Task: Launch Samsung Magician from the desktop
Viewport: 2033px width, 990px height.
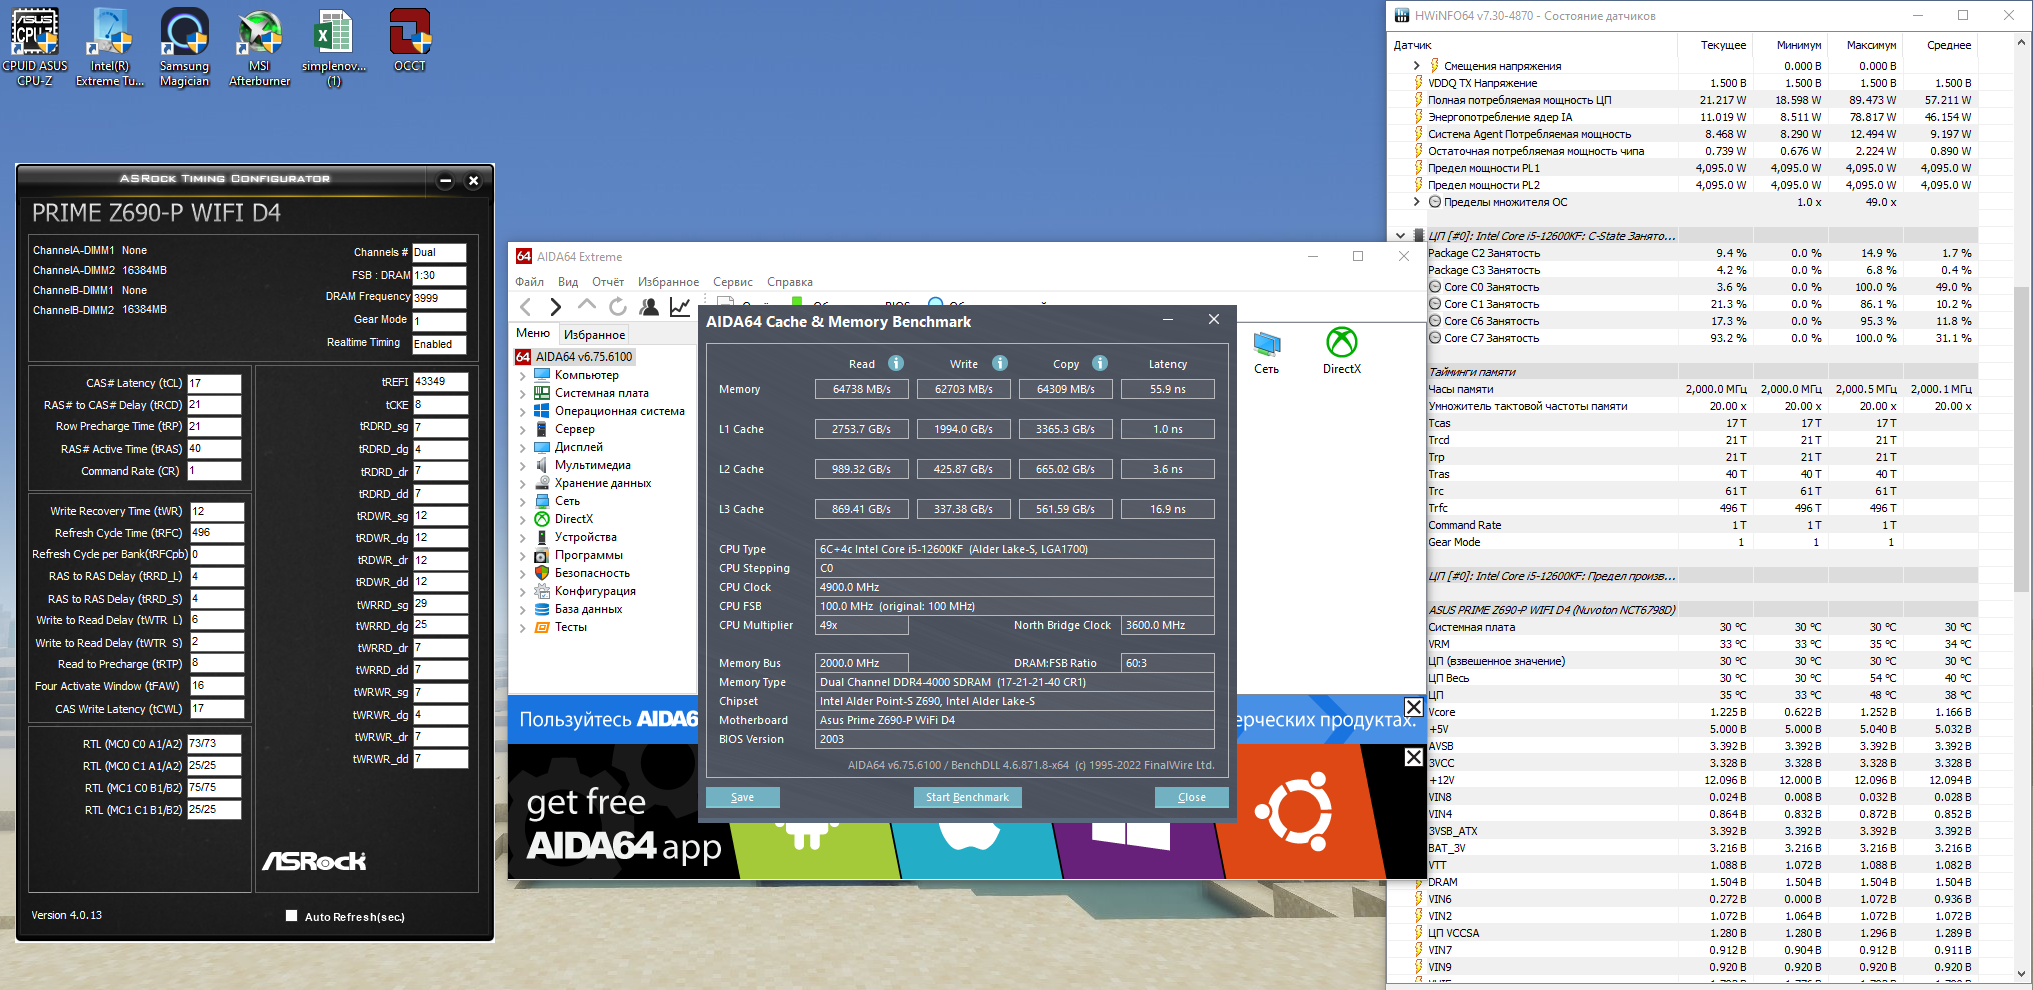Action: click(x=185, y=47)
